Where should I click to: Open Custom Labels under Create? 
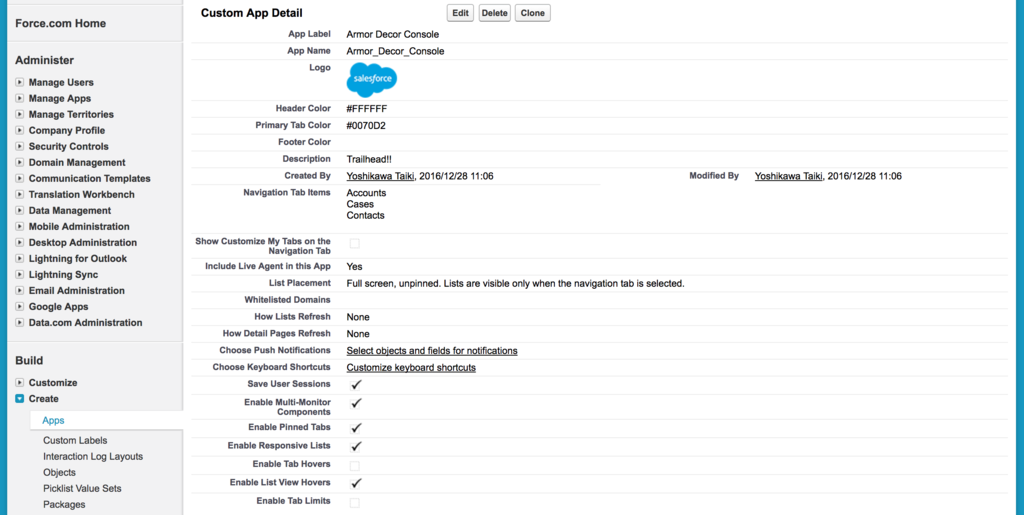[x=75, y=441]
